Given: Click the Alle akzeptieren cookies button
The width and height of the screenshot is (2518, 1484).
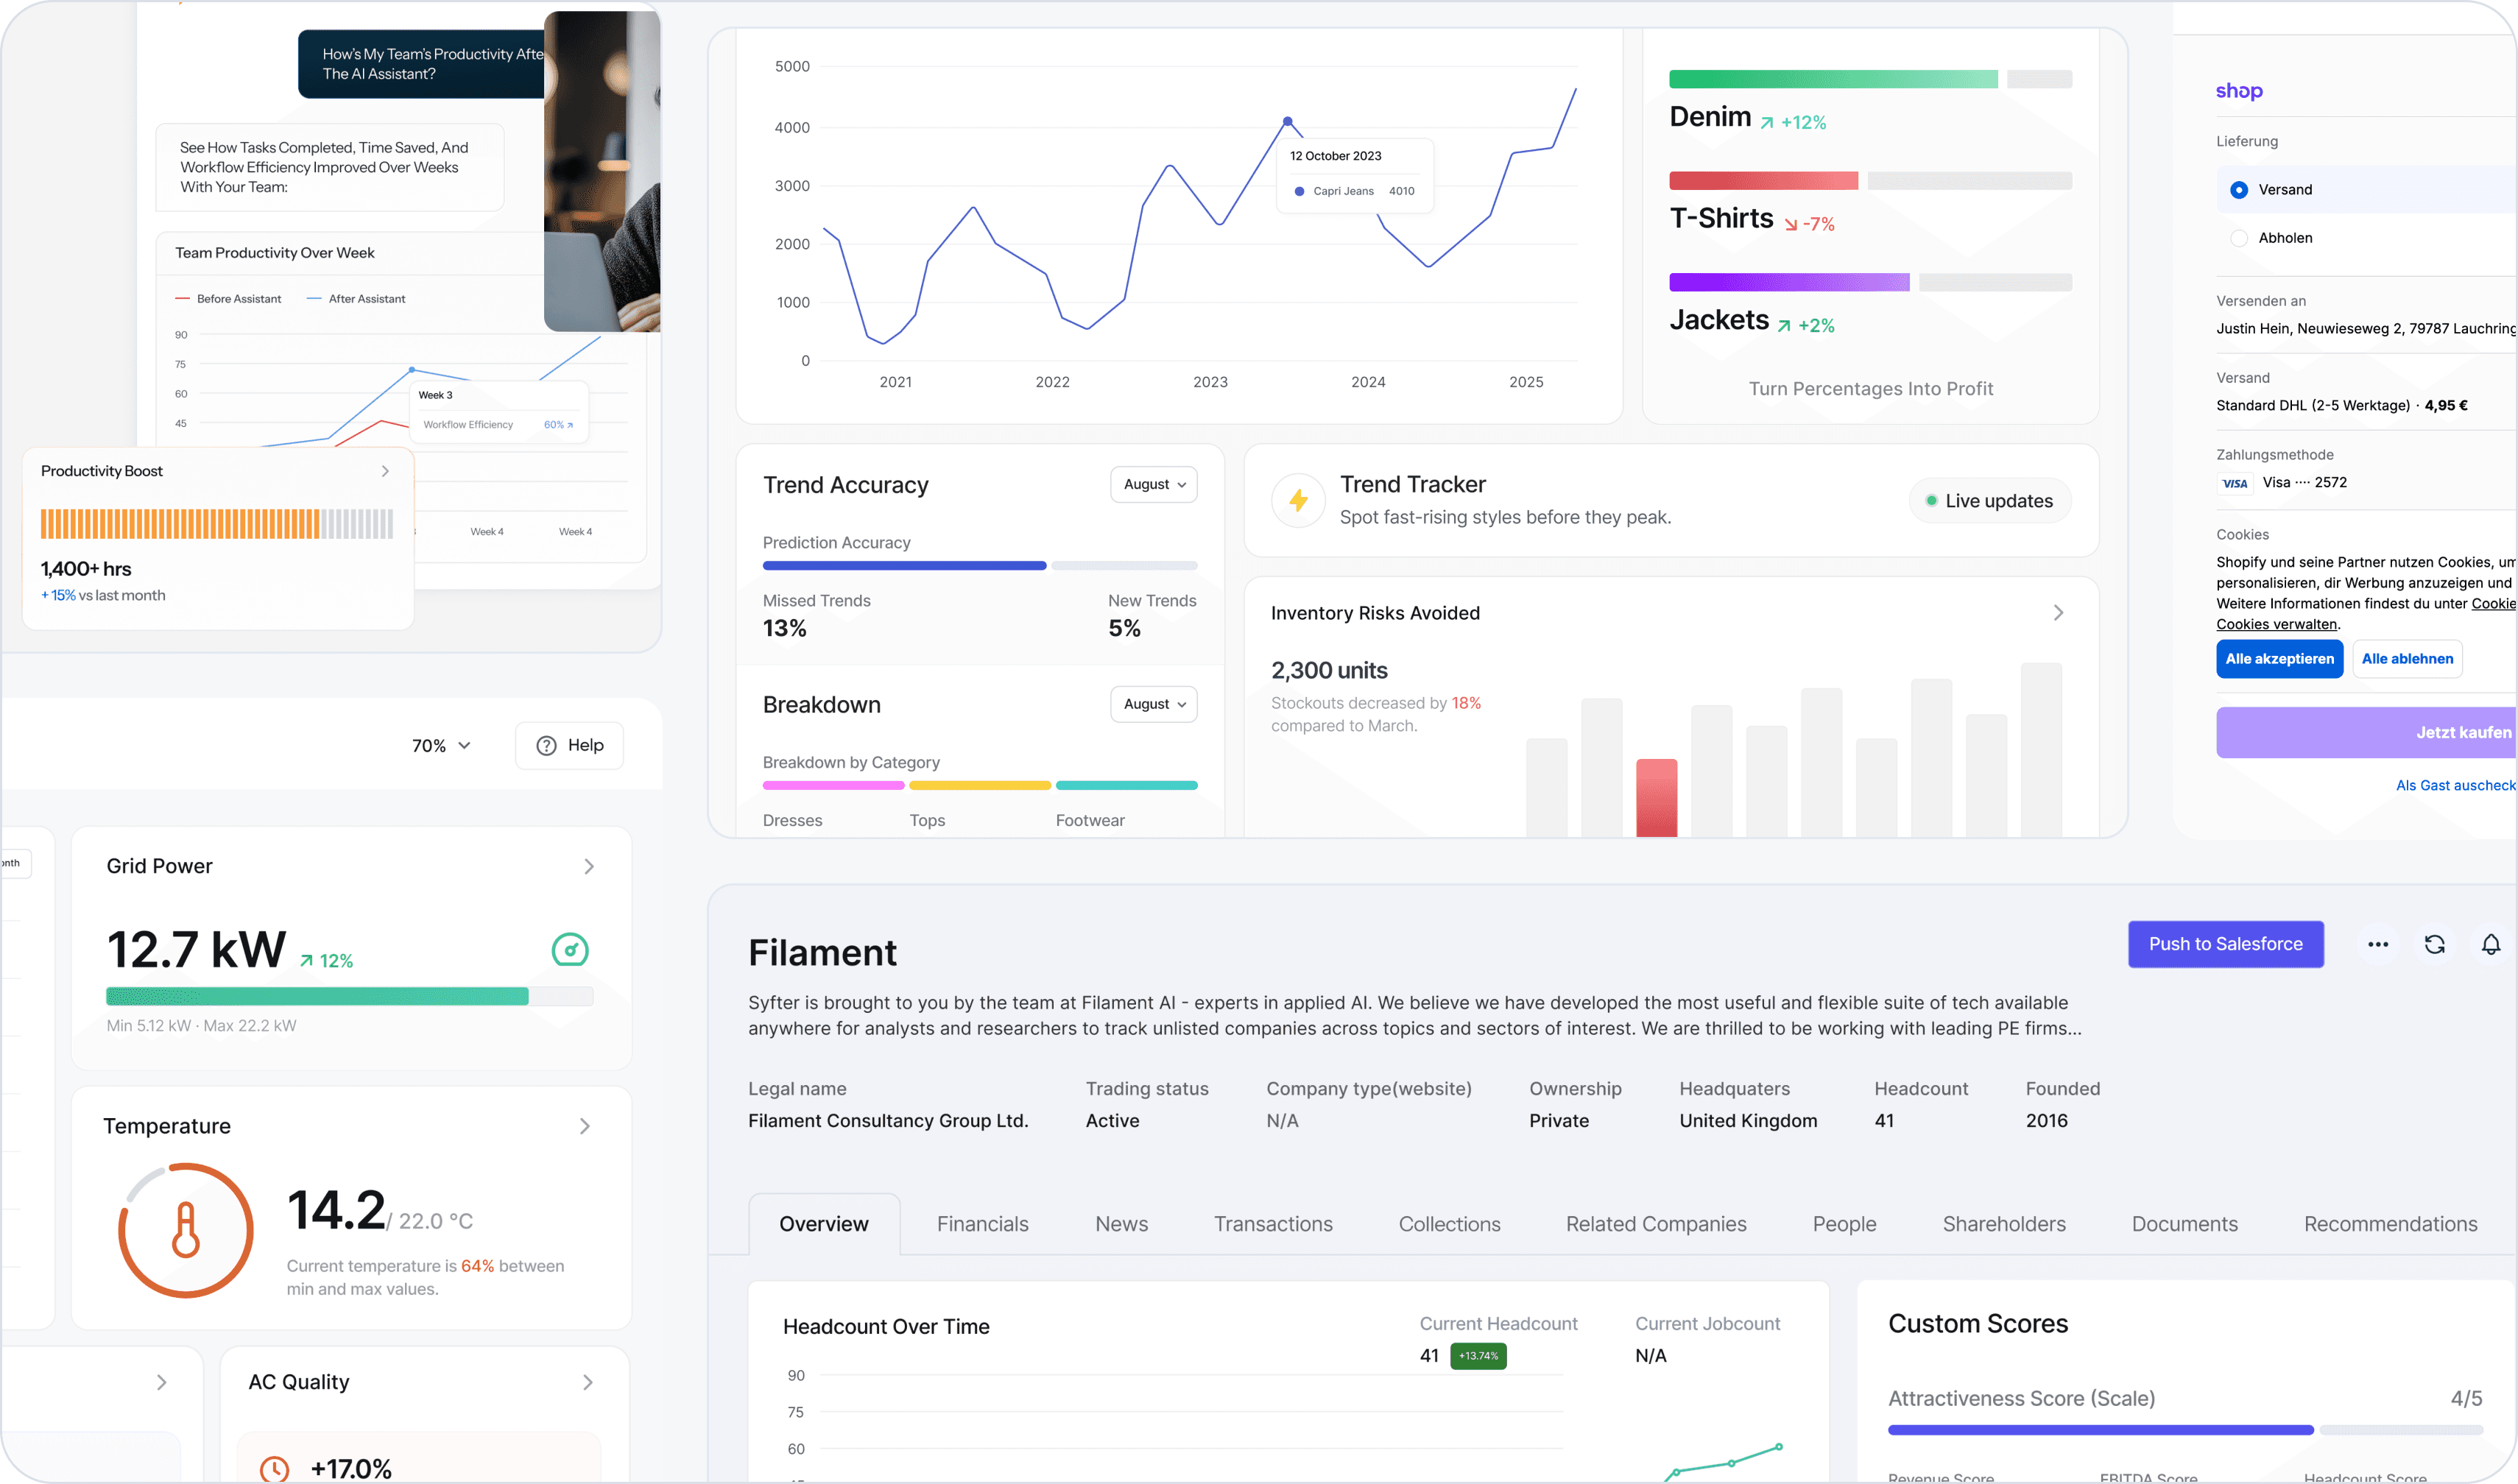Looking at the screenshot, I should [x=2279, y=659].
